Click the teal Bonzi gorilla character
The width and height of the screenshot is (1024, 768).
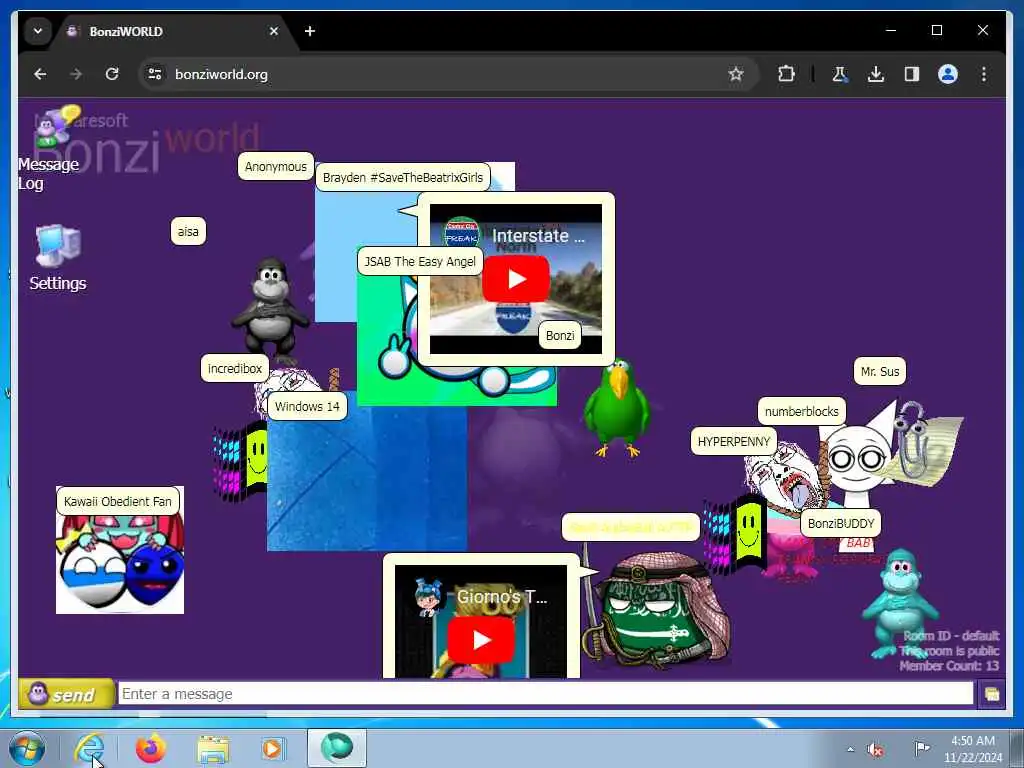(900, 602)
